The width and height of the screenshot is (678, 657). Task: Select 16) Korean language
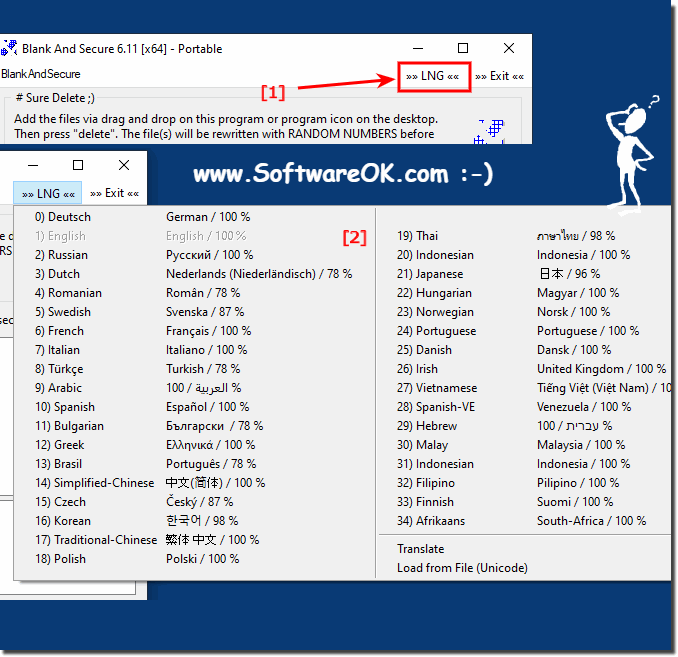195,521
